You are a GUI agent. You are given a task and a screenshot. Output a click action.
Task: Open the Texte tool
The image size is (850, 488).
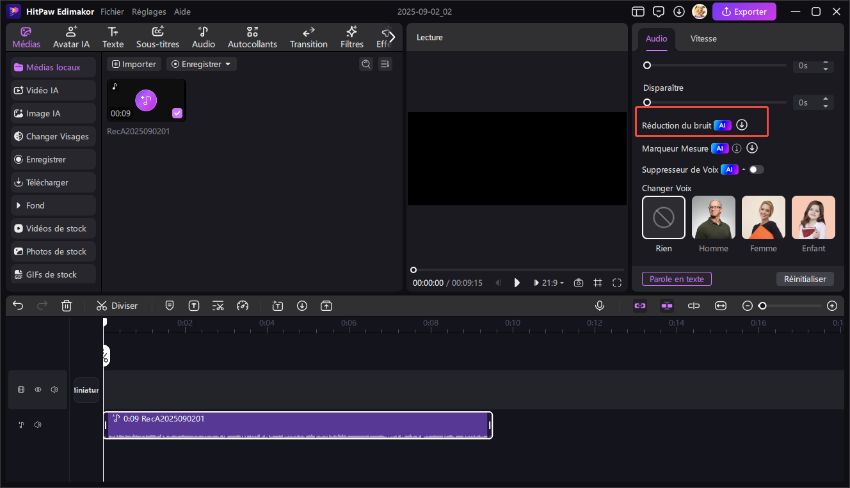point(113,37)
